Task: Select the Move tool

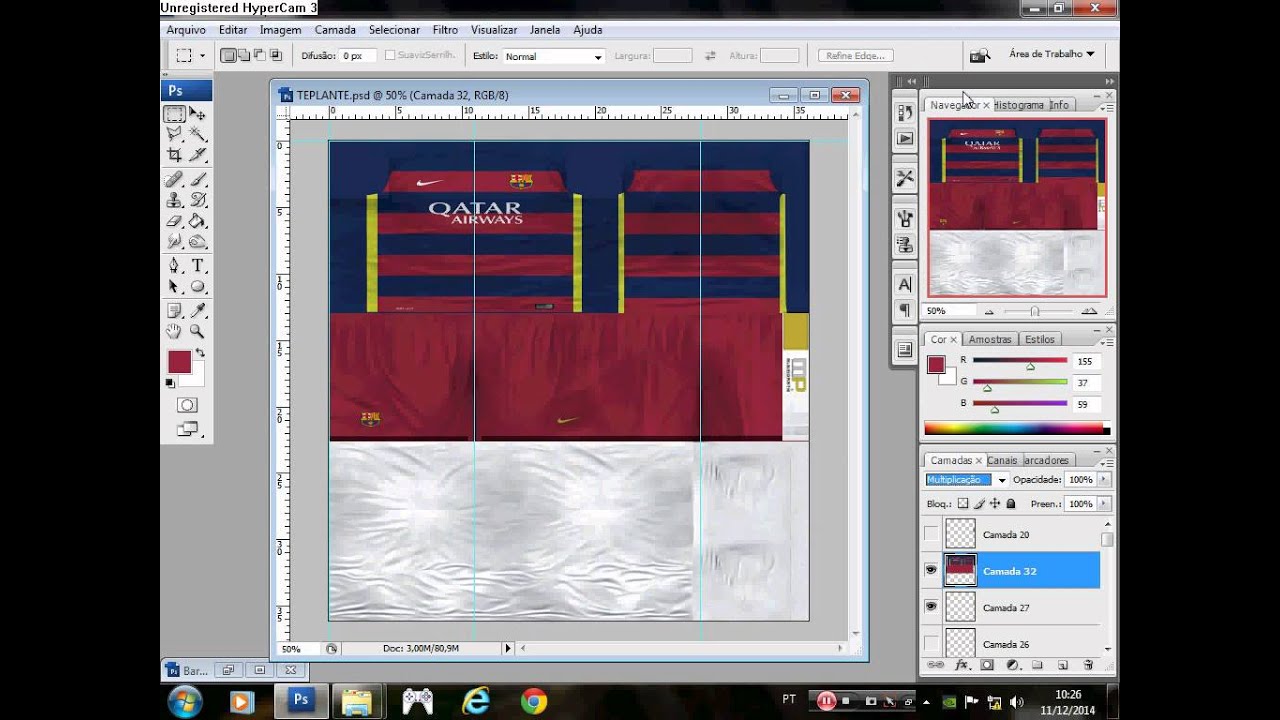Action: coord(198,114)
